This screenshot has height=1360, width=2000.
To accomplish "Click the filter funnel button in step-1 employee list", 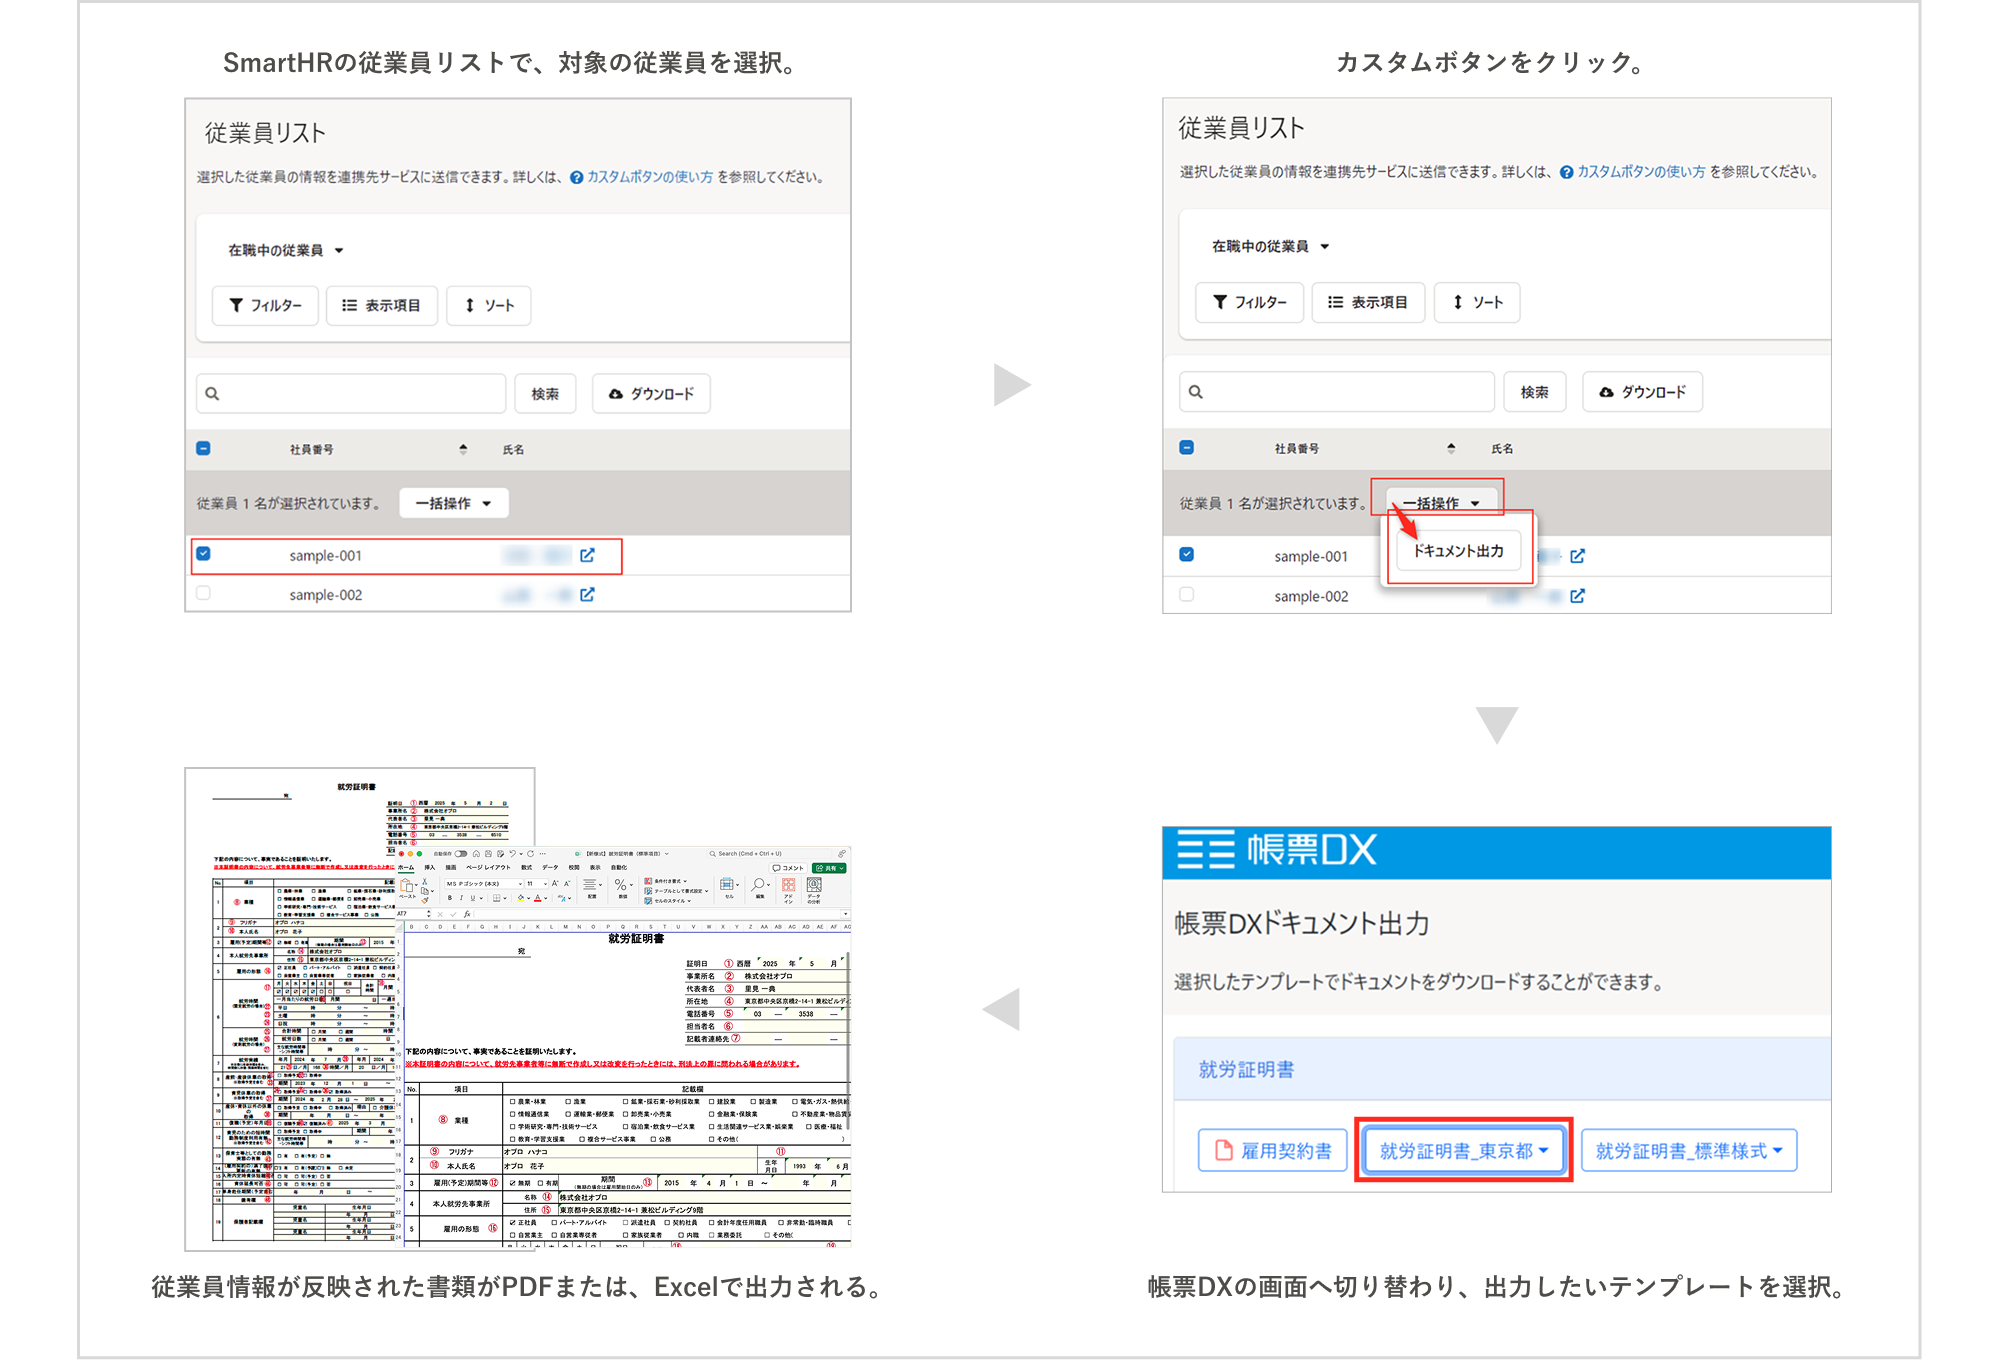I will pyautogui.click(x=265, y=305).
